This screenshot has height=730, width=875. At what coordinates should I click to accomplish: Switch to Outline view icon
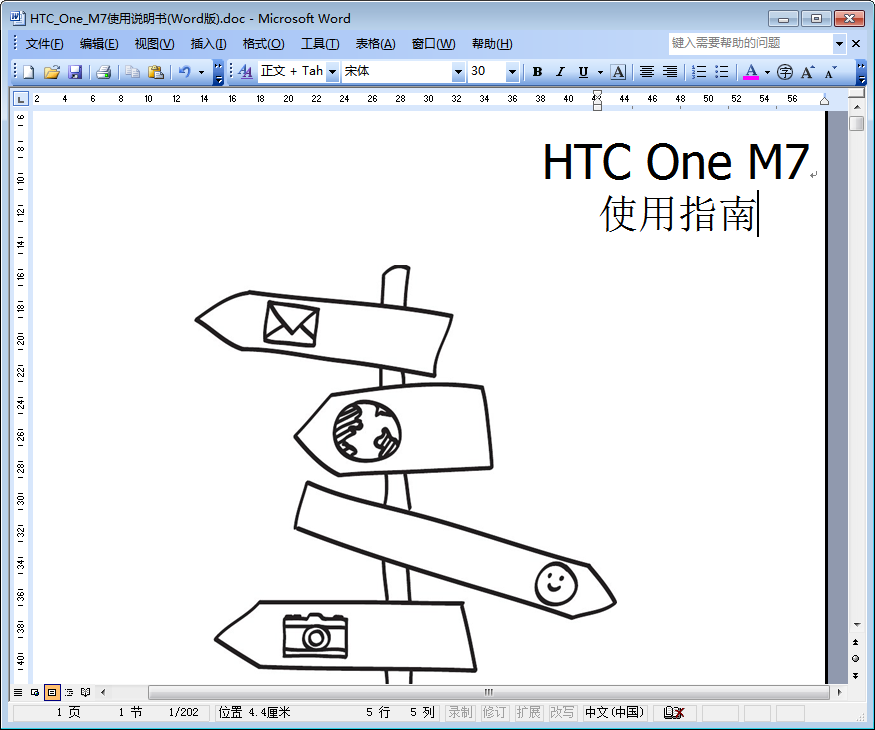point(69,693)
